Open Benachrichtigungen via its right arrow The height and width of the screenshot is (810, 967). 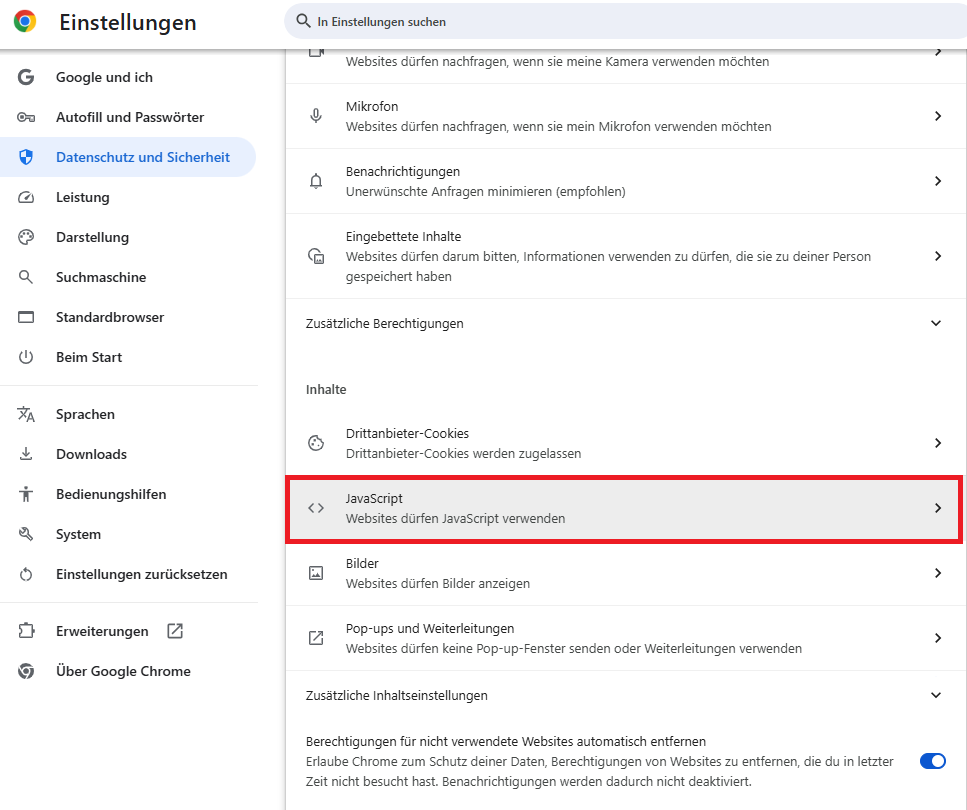(938, 181)
